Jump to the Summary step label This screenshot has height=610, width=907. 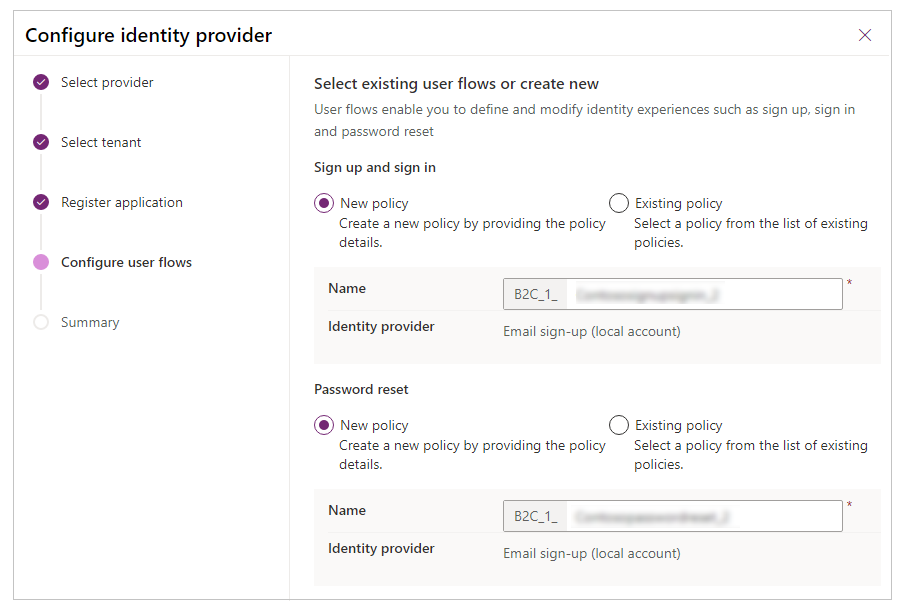90,323
